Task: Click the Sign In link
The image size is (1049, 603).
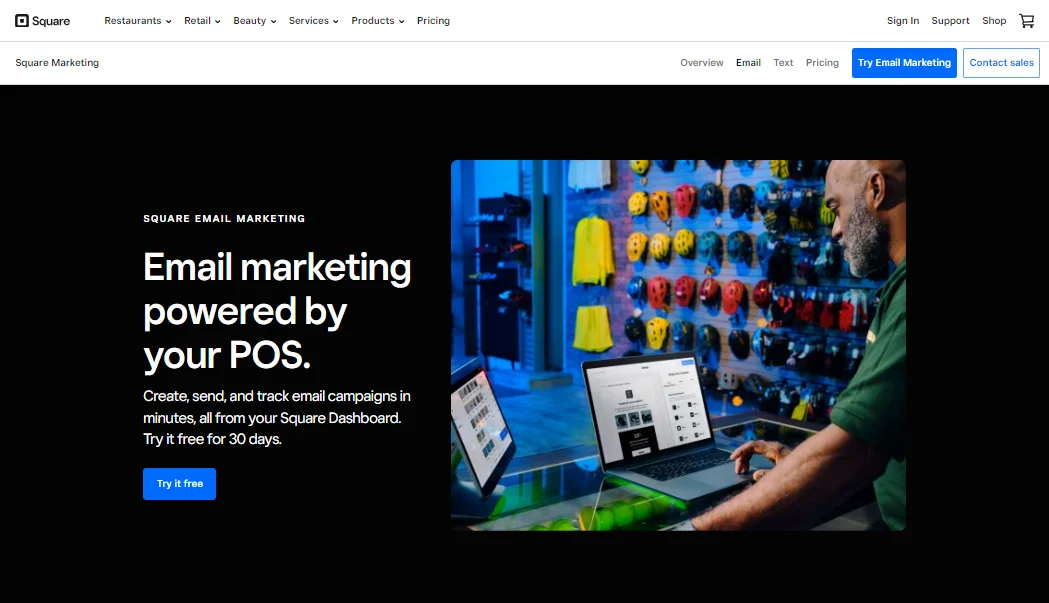Action: (x=902, y=21)
